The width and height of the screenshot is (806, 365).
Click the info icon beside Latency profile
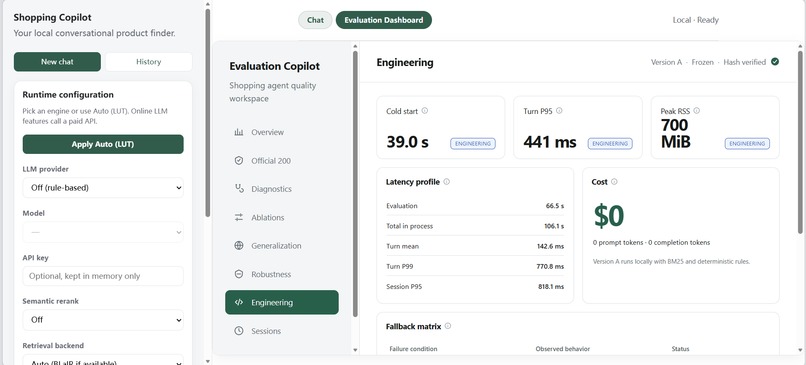tap(446, 181)
